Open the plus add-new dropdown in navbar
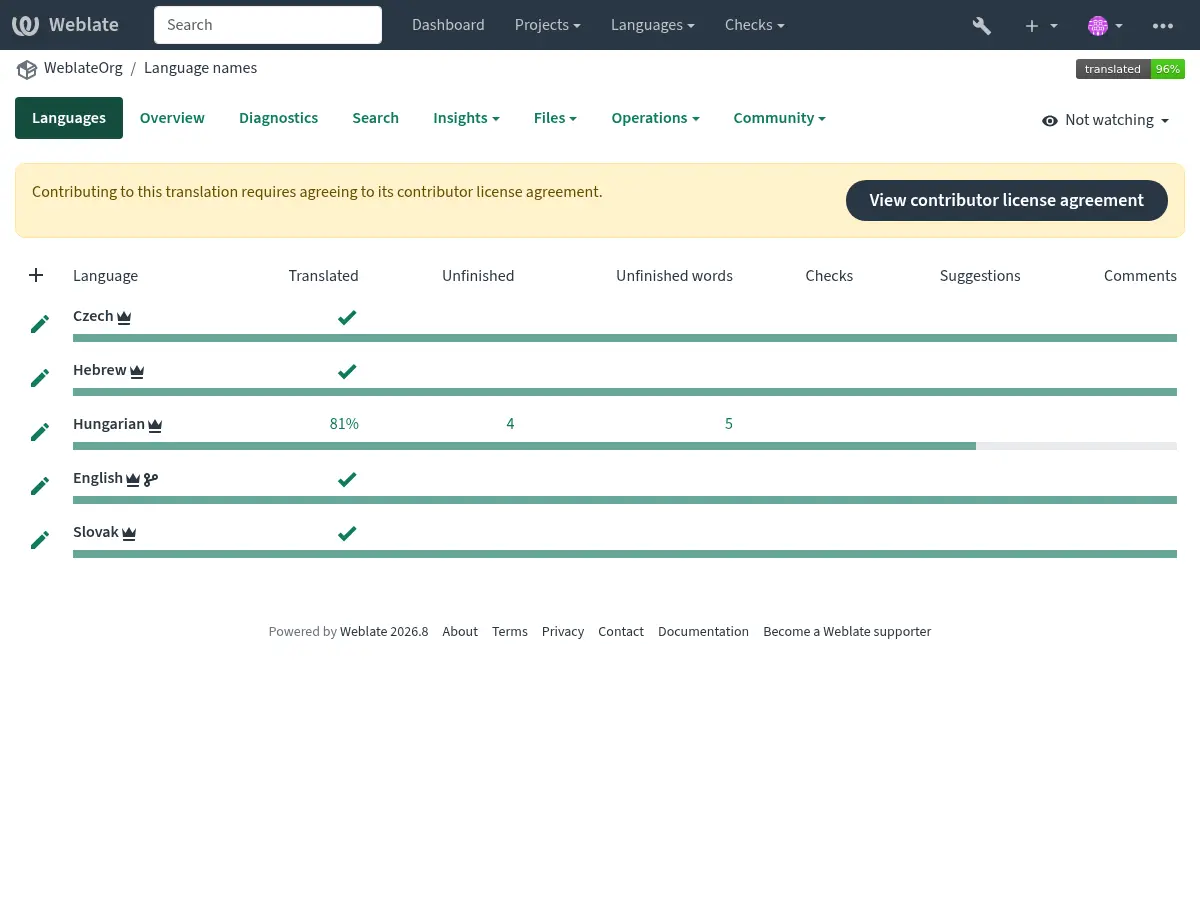 tap(1041, 25)
